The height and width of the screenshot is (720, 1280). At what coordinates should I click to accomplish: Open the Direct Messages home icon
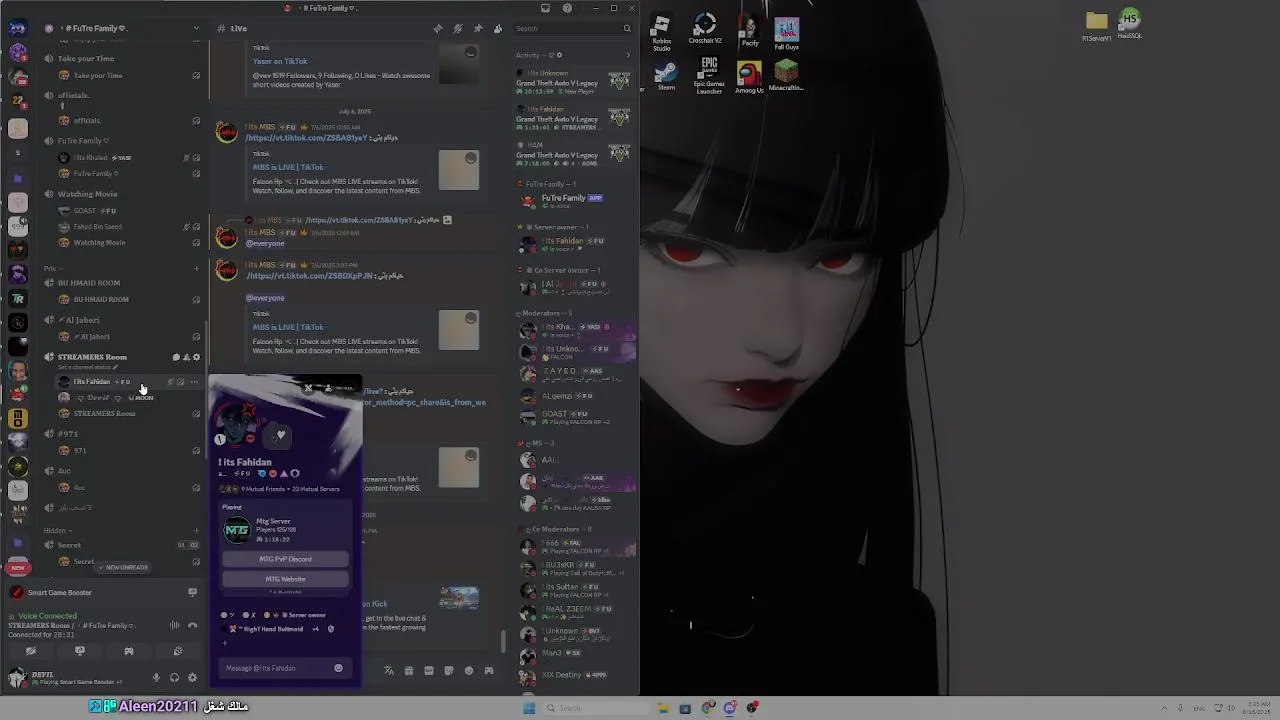18,28
